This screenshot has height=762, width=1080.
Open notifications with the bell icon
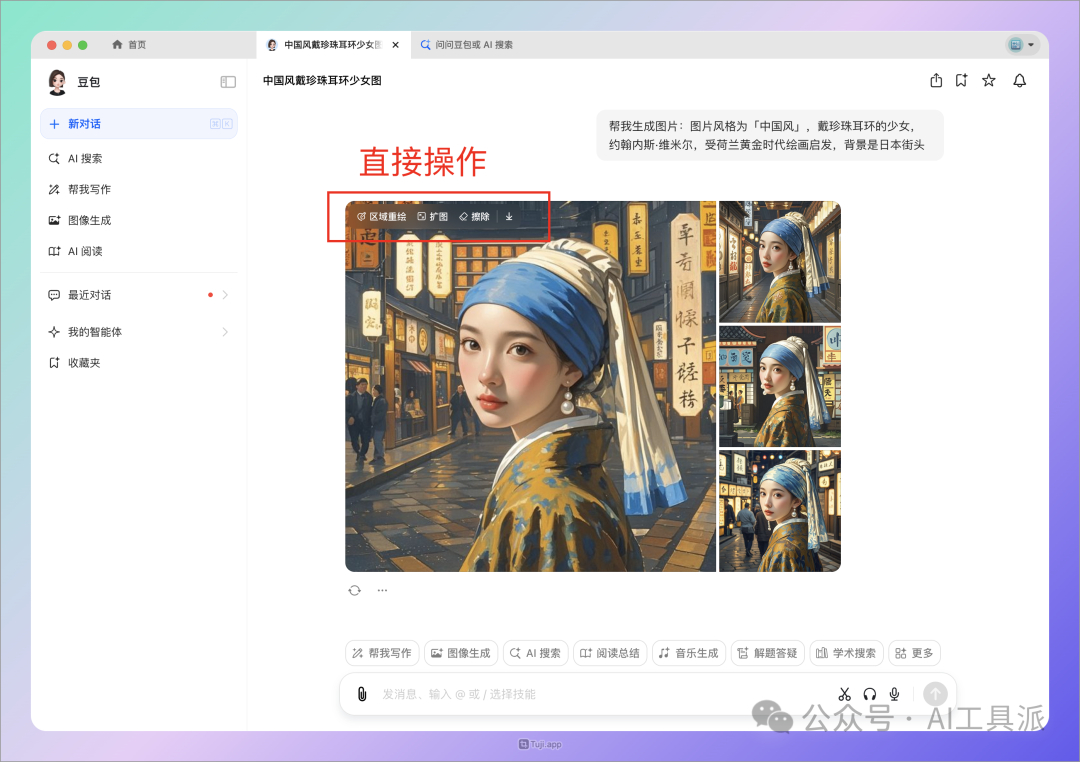tap(1019, 80)
